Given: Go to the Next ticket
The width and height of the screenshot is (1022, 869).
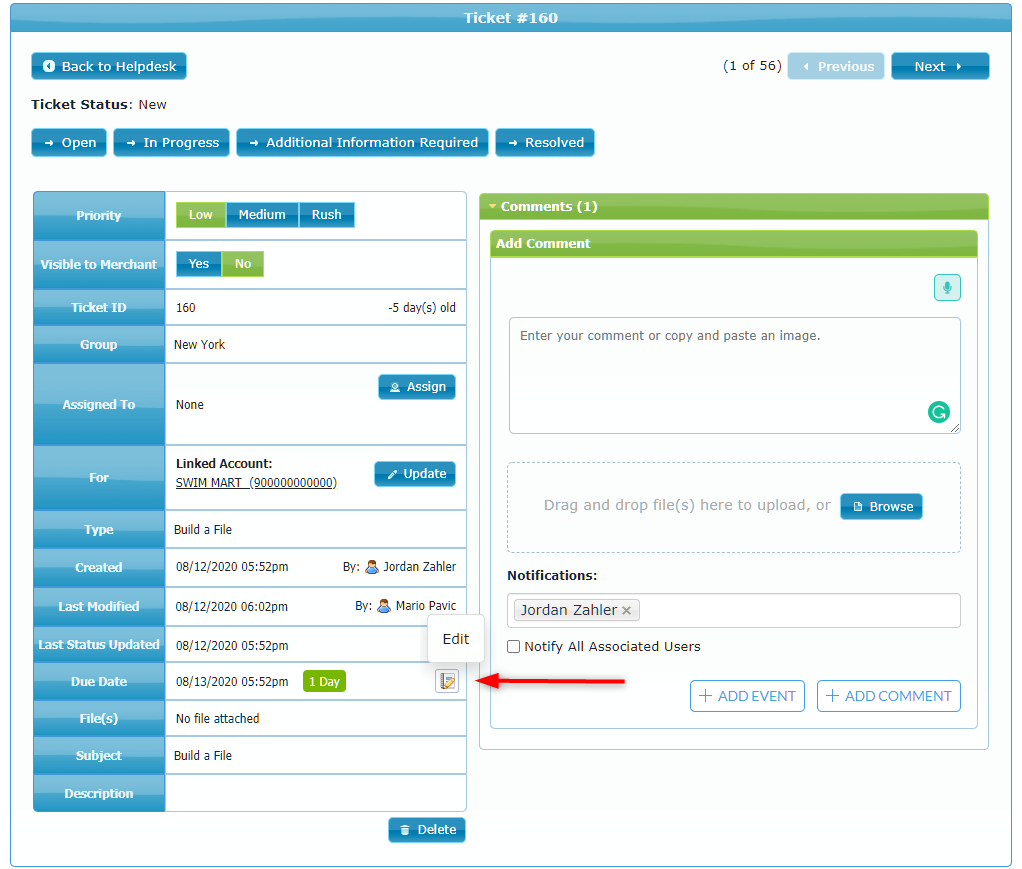Looking at the screenshot, I should [939, 66].
